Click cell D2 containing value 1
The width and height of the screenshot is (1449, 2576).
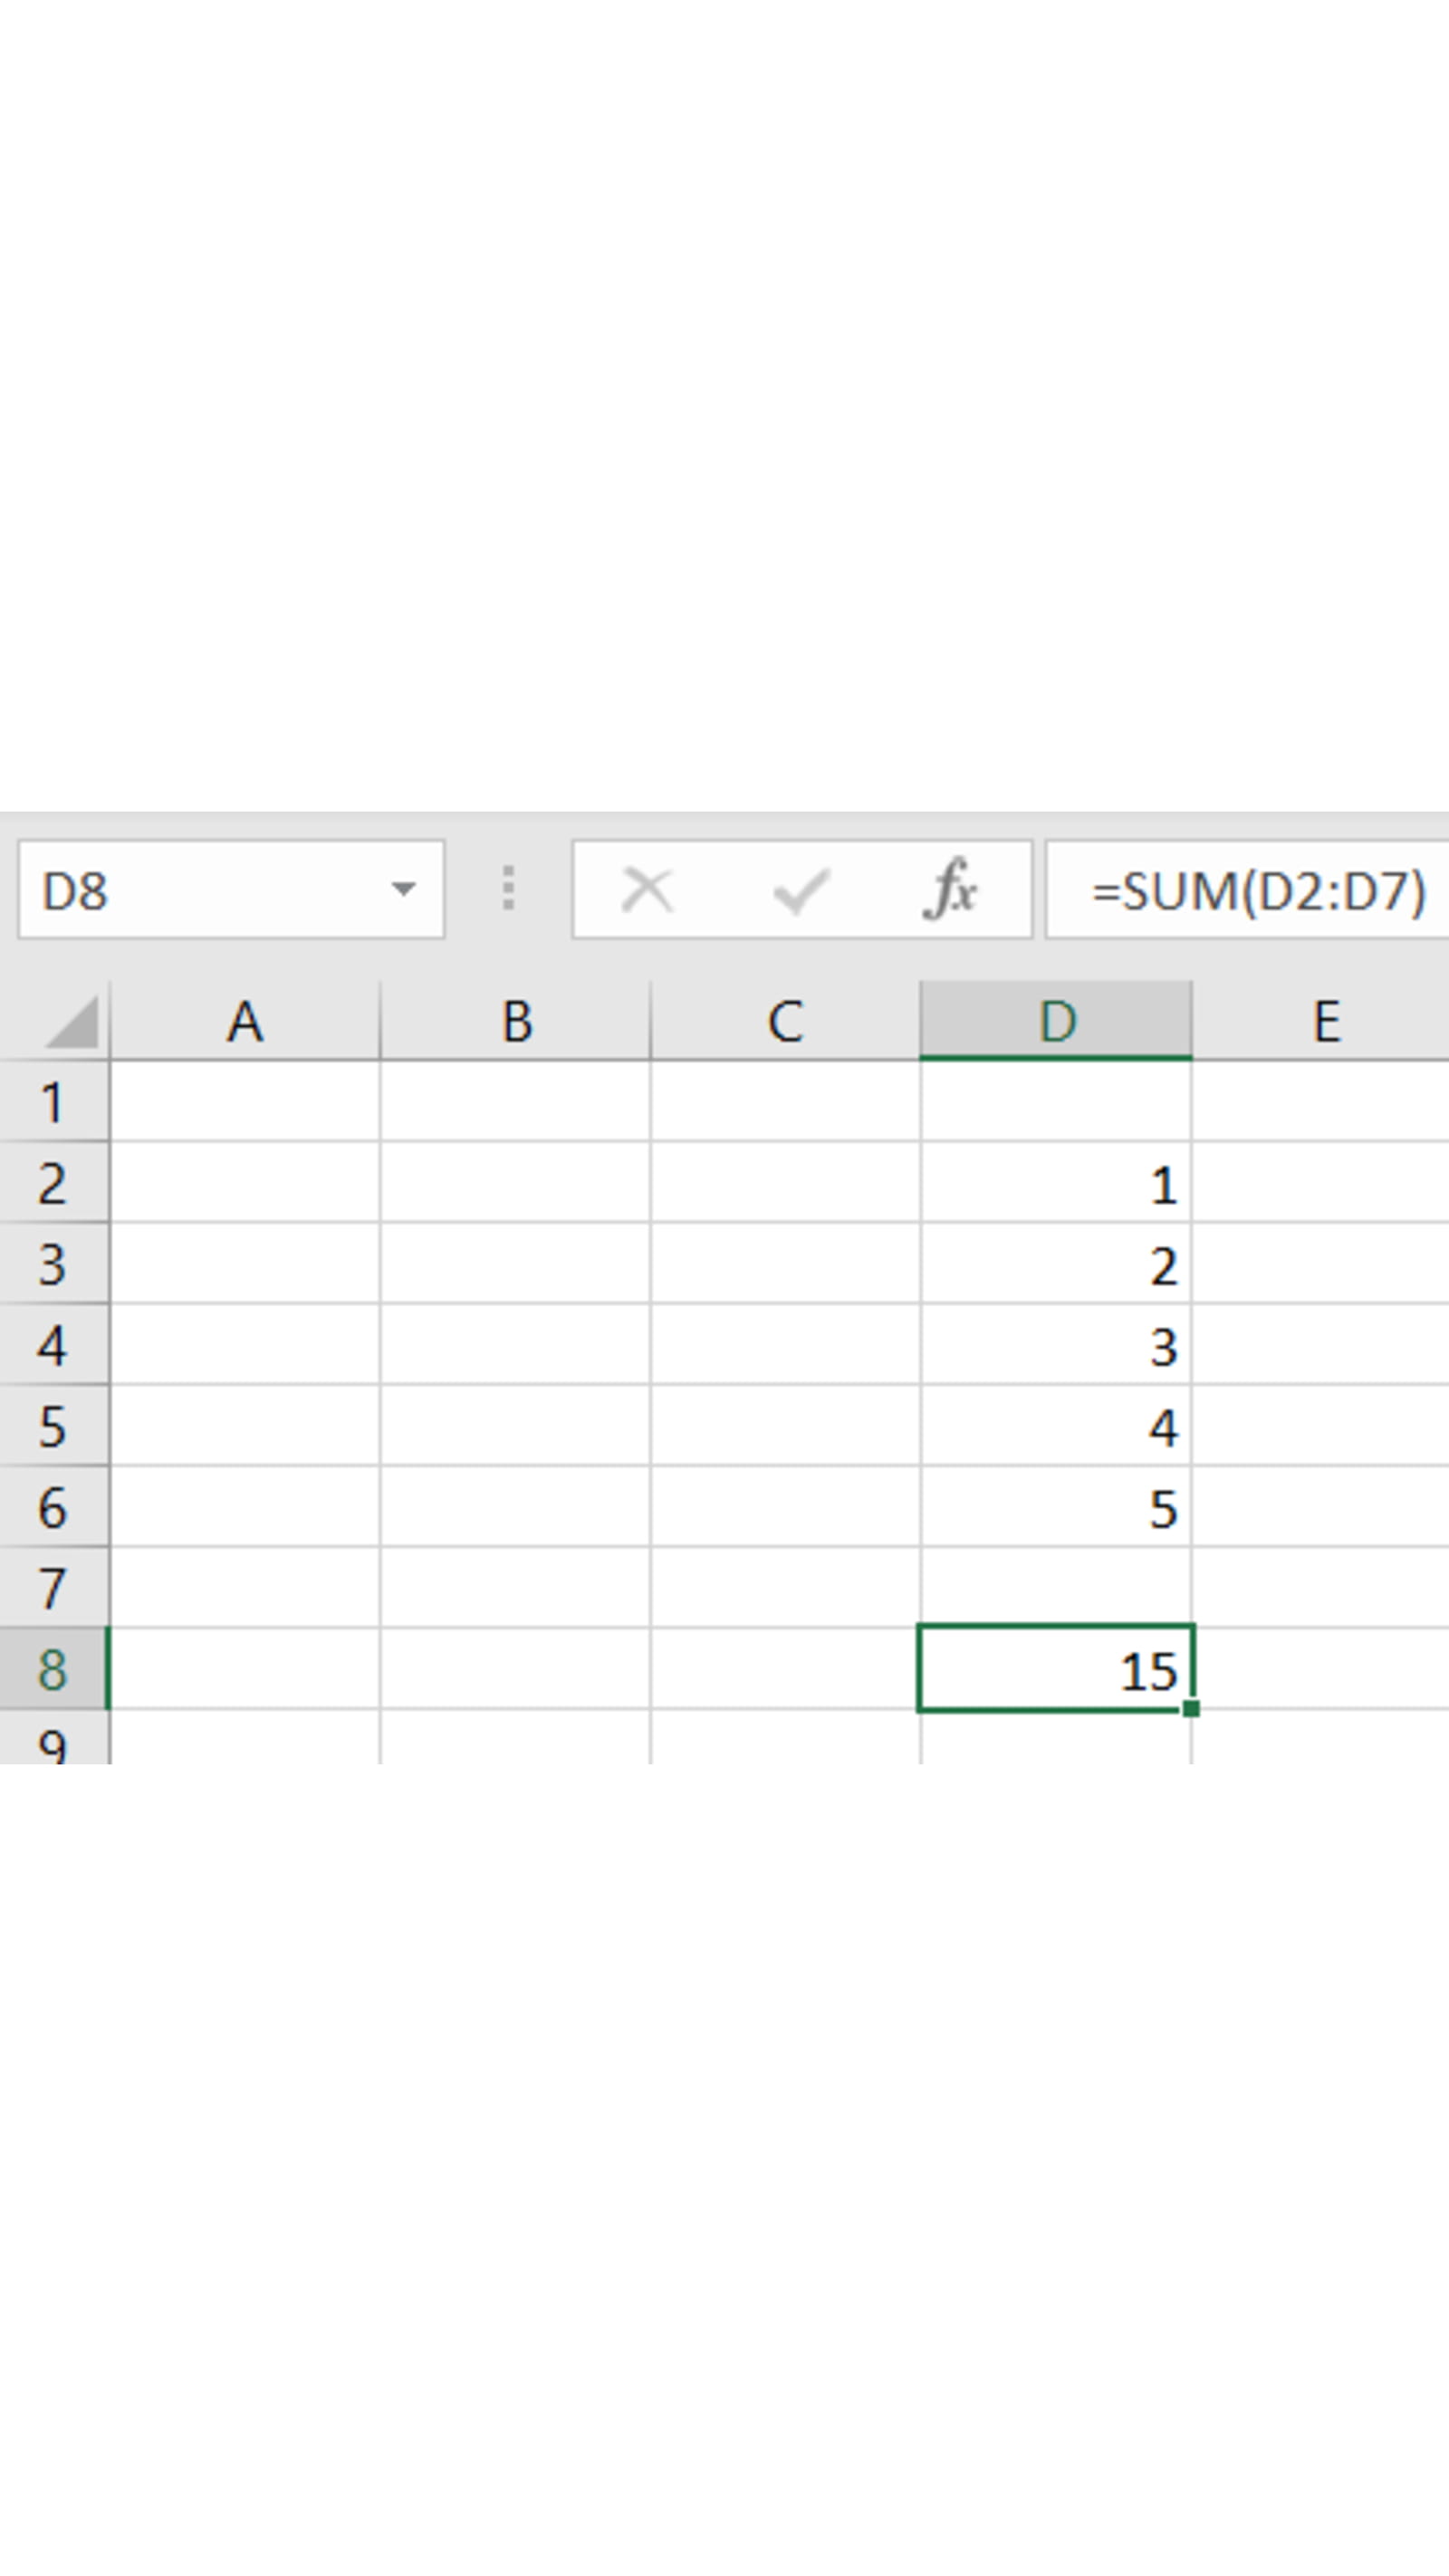tap(1056, 1183)
